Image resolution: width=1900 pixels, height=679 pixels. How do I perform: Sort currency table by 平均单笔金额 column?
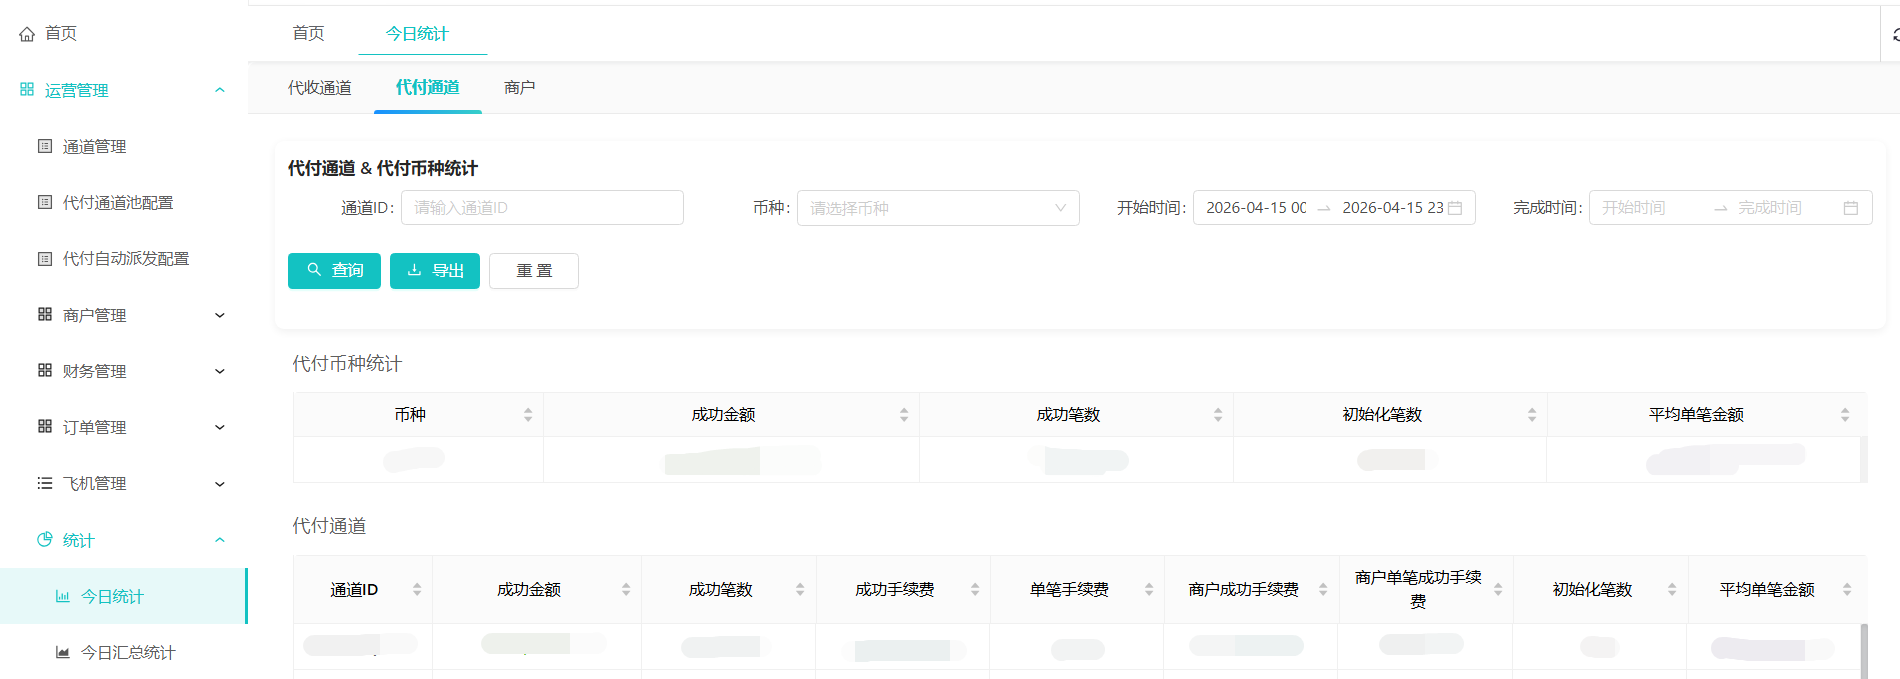[x=1845, y=414]
